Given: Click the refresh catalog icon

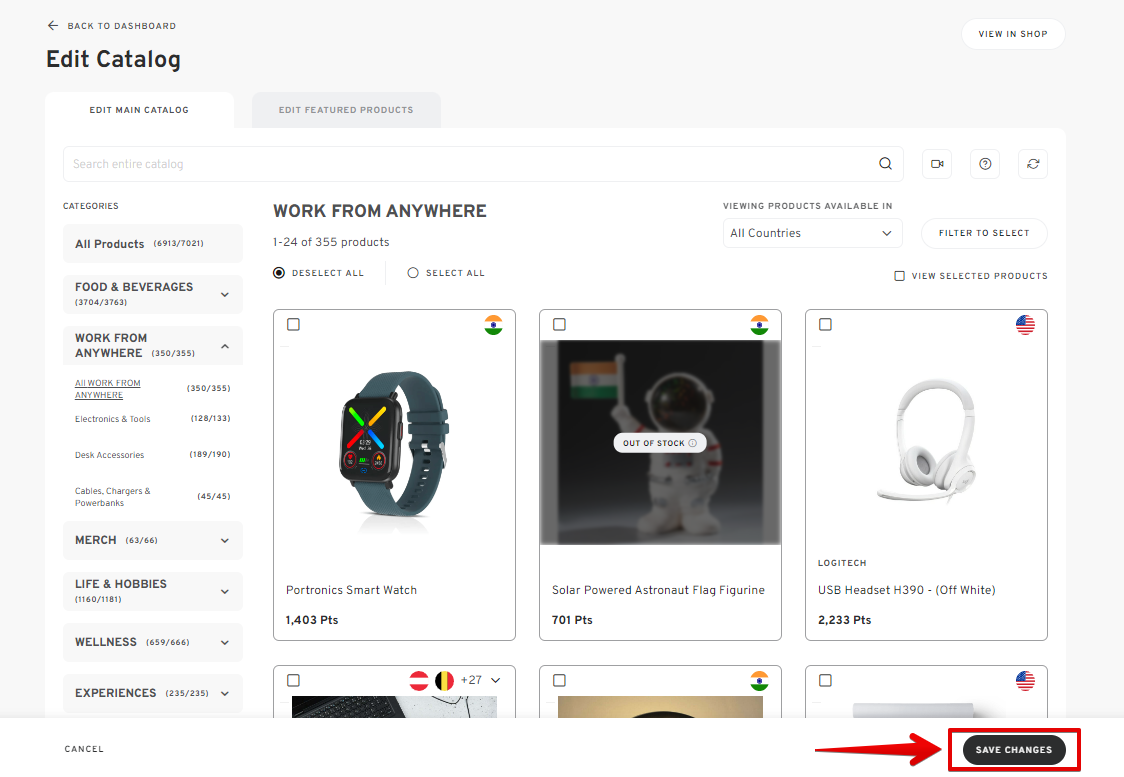Looking at the screenshot, I should click(1033, 164).
